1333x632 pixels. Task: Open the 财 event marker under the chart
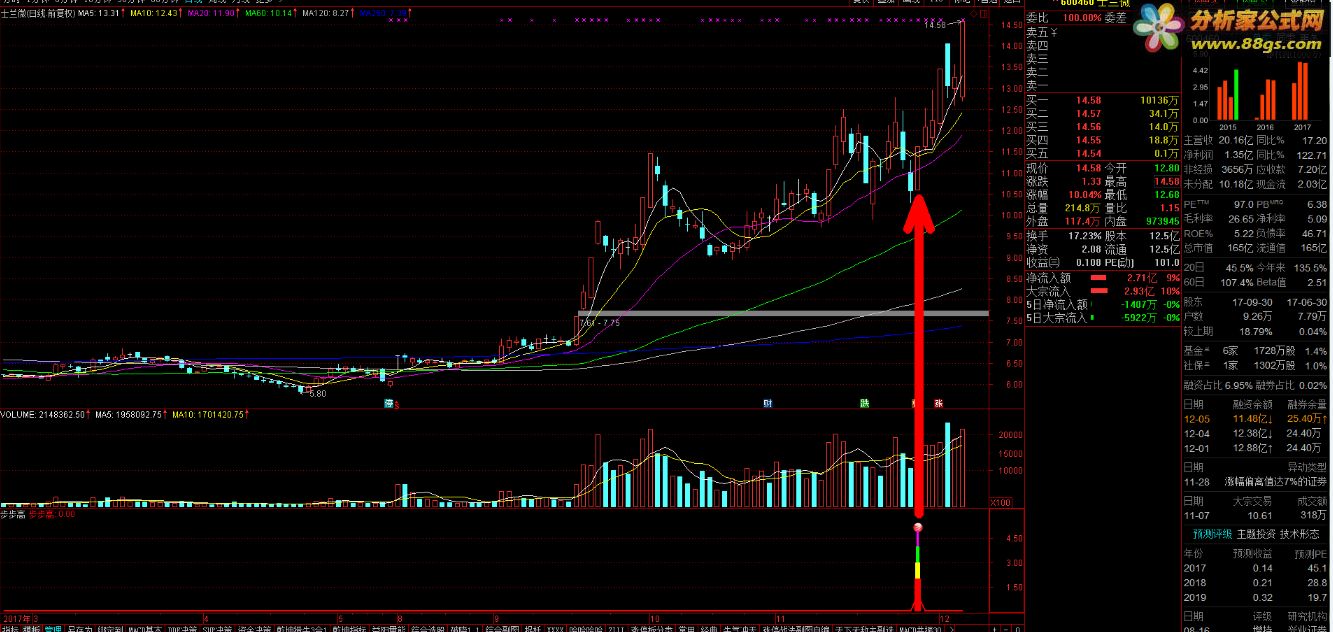(x=767, y=404)
